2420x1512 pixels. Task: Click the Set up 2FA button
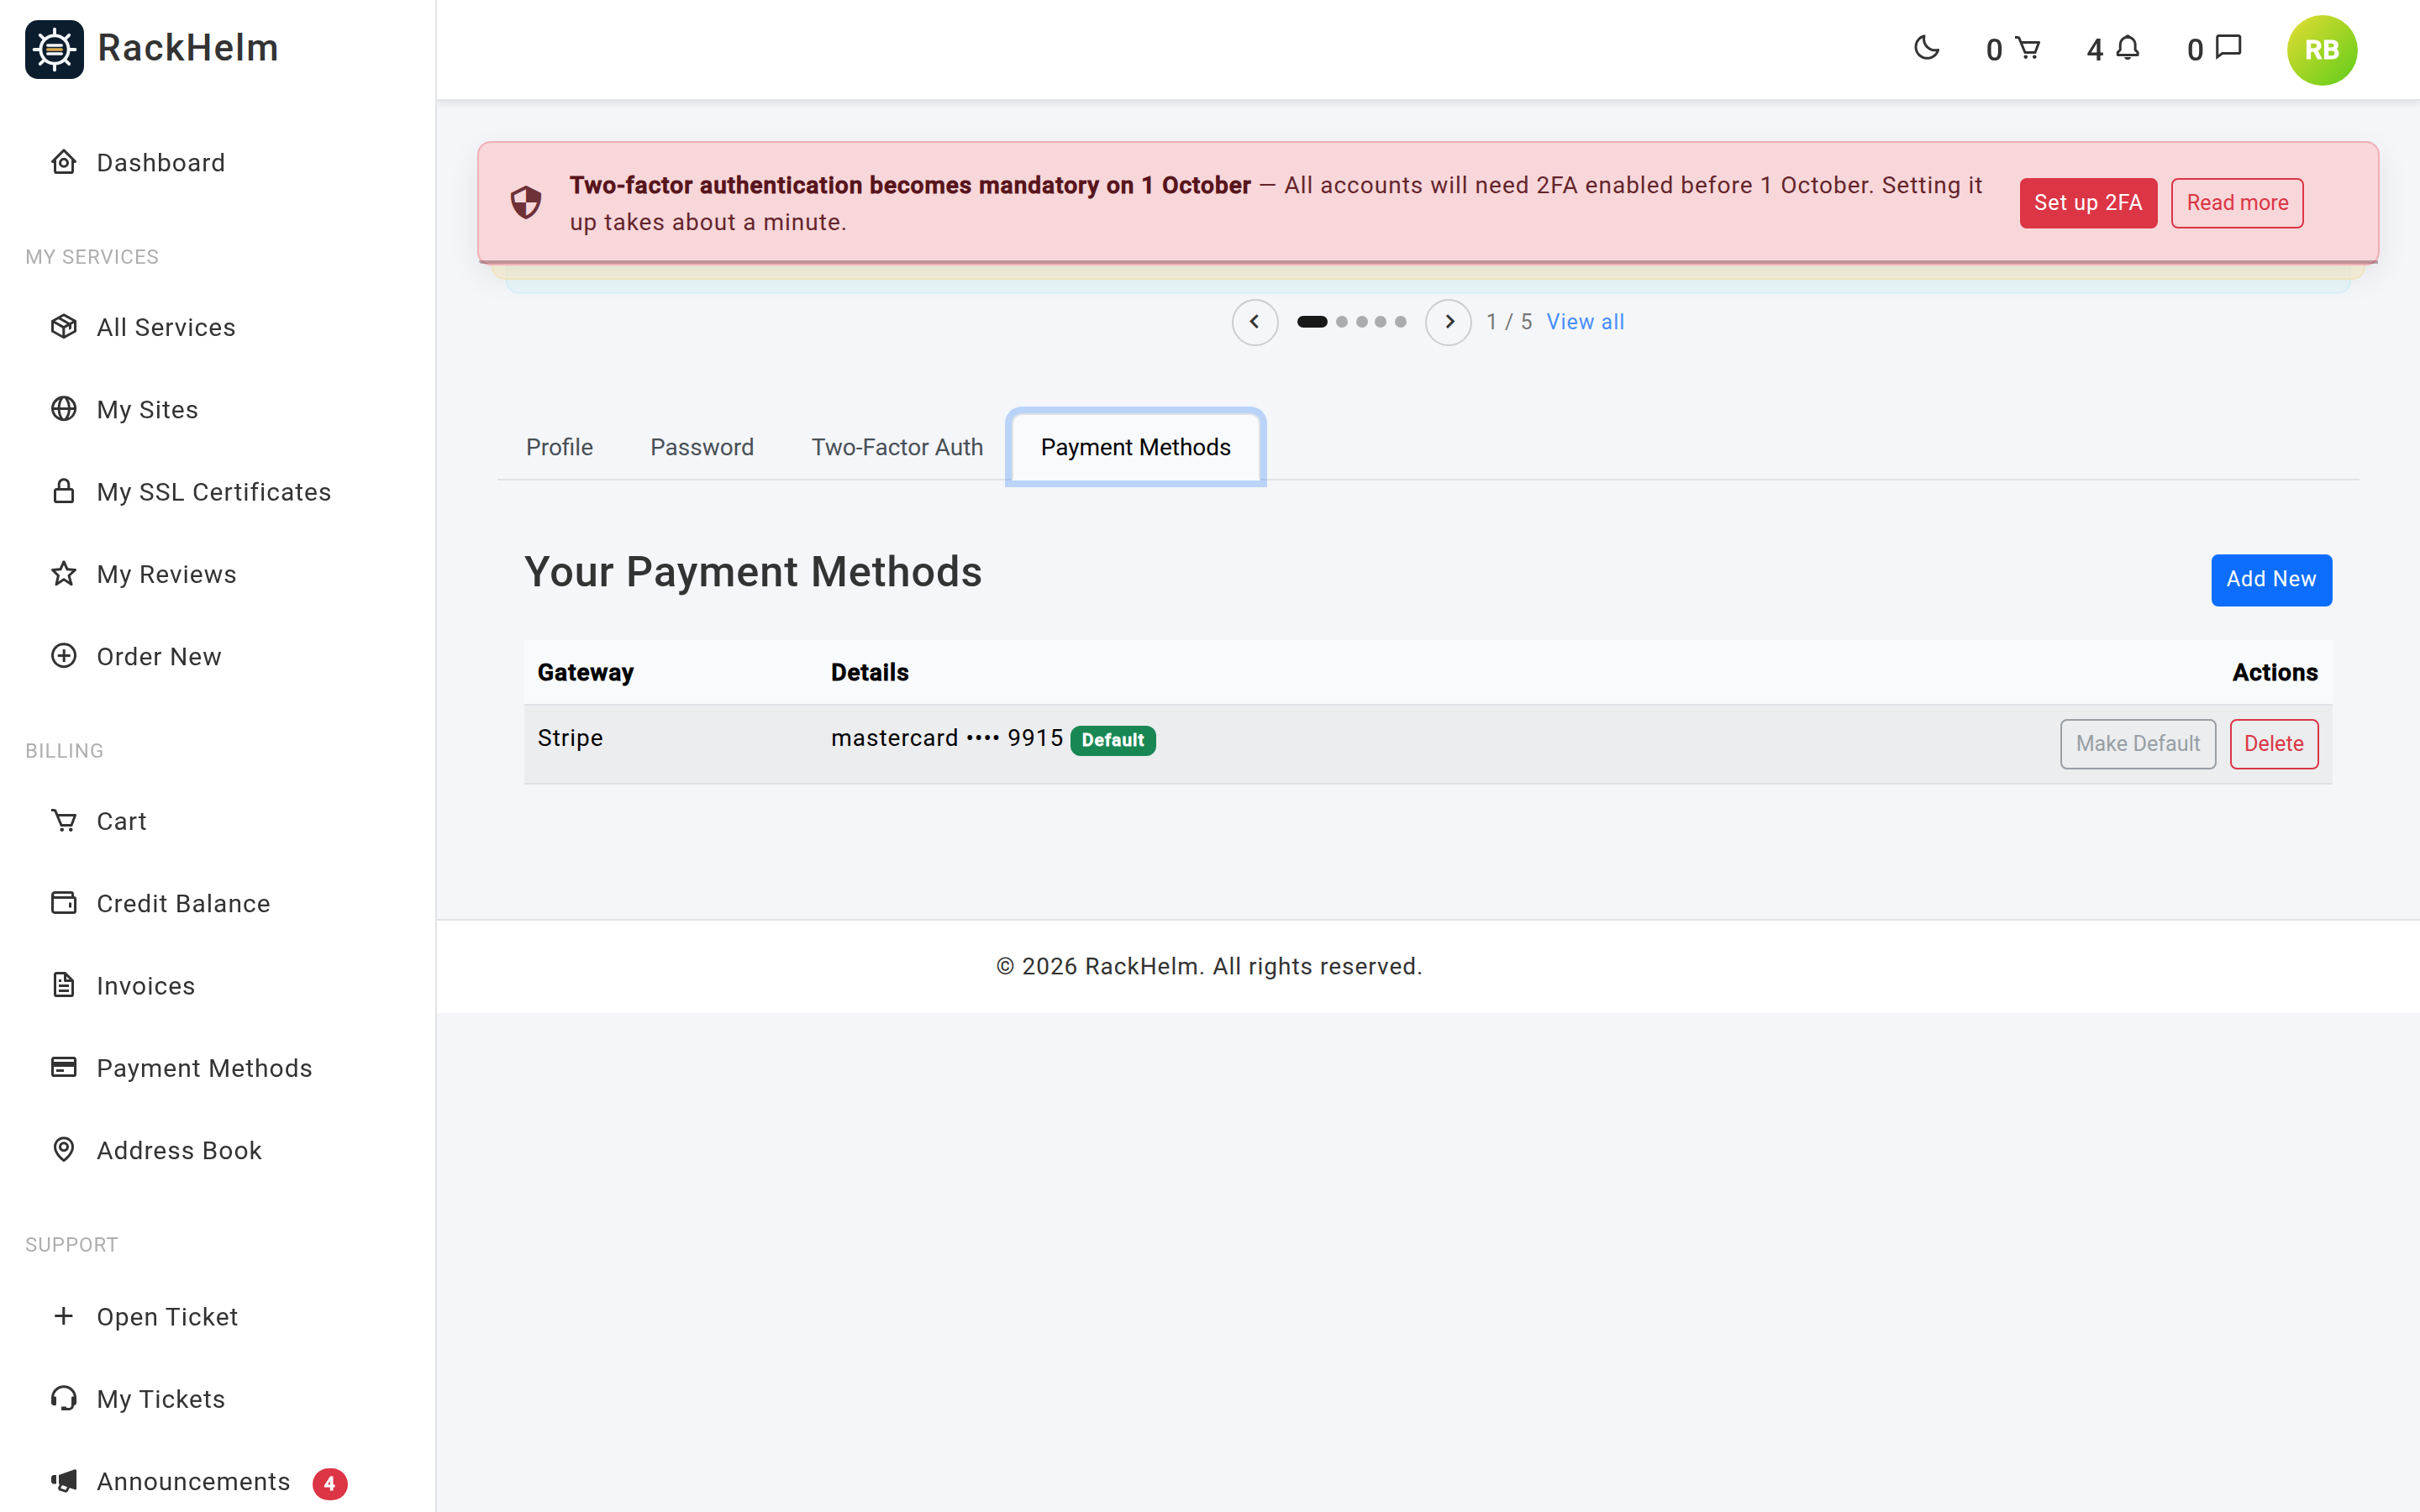coord(2088,203)
